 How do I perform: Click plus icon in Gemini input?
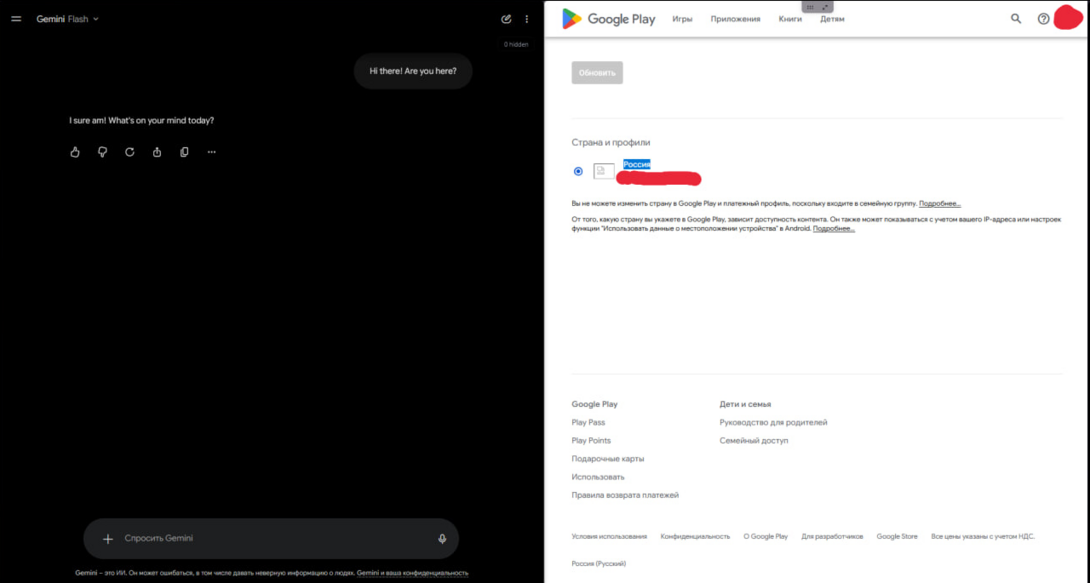[x=108, y=539]
